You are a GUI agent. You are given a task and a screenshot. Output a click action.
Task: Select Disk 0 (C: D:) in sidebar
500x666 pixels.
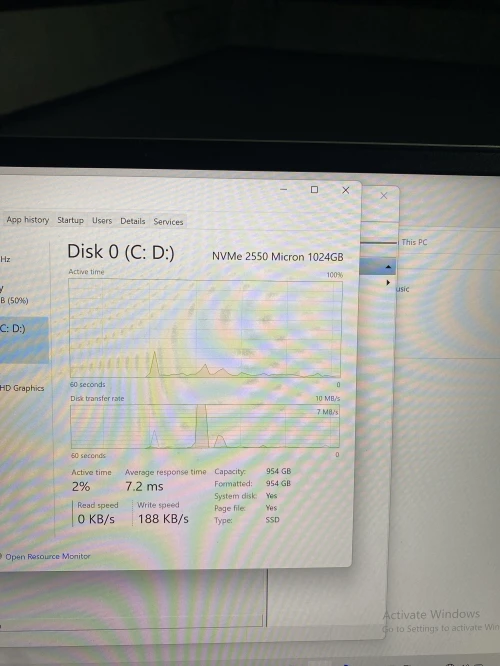tap(24, 340)
